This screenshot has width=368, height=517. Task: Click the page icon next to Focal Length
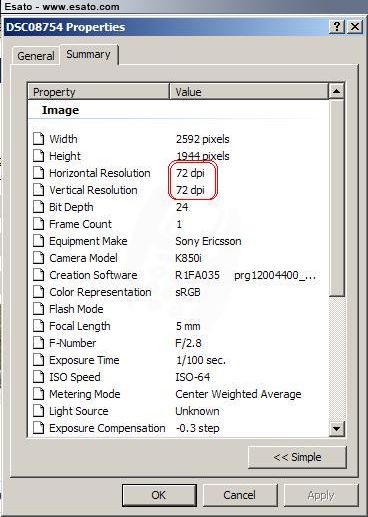tap(39, 326)
